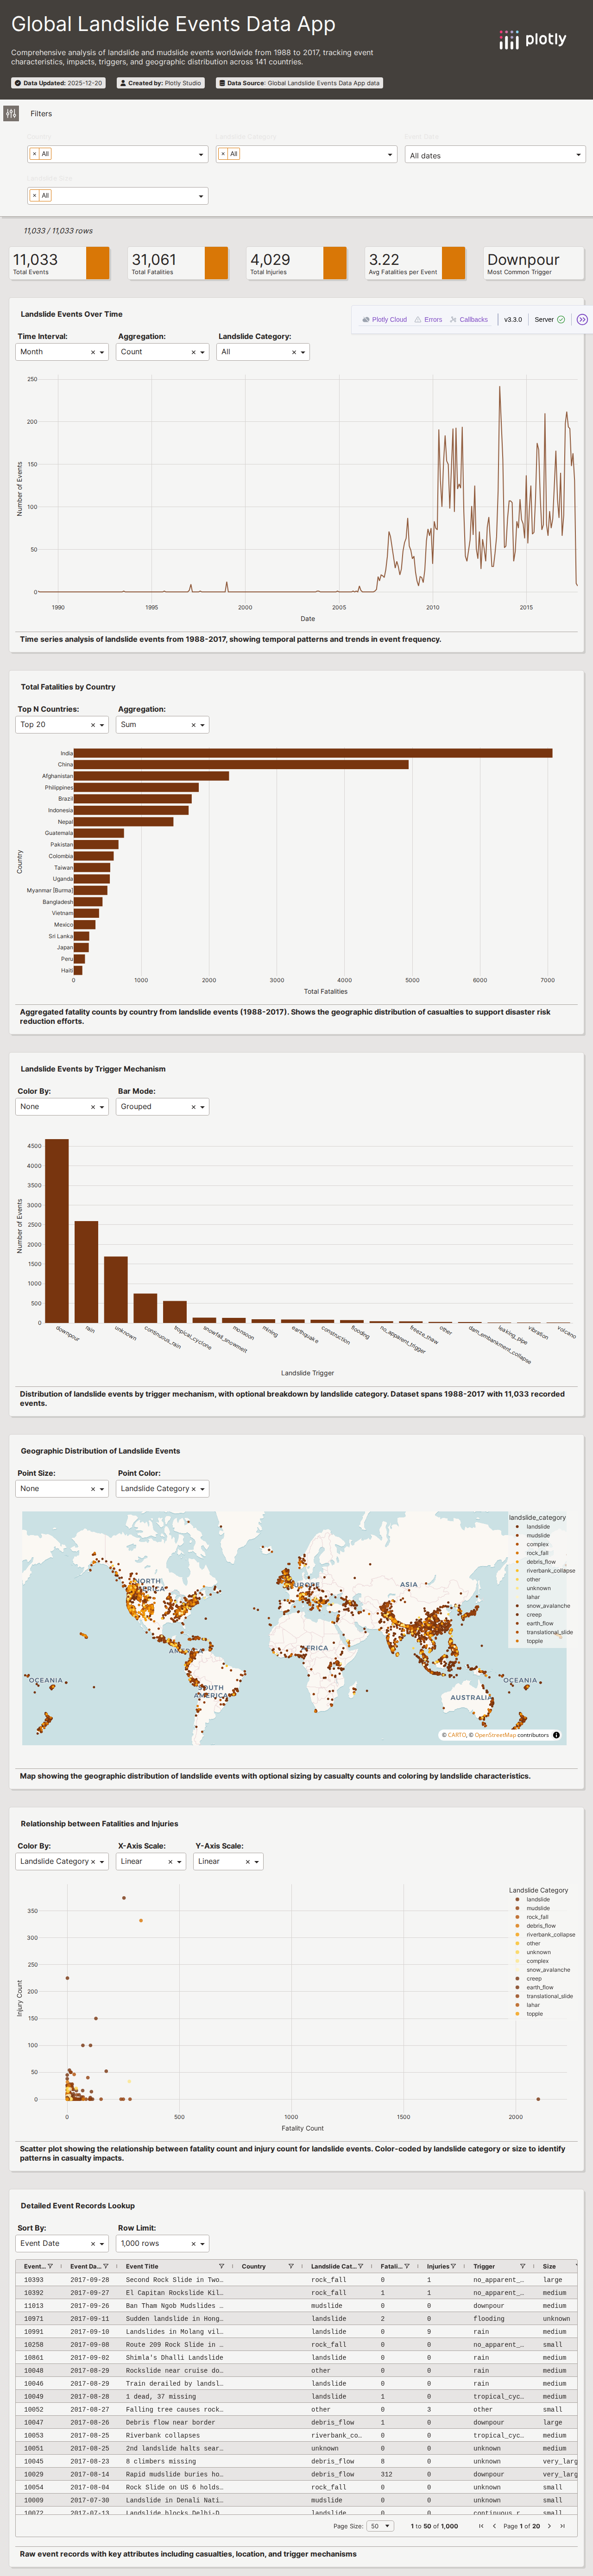Screen dimensions: 593x2576
Task: Click the map attribution info icon
Action: (x=556, y=1735)
